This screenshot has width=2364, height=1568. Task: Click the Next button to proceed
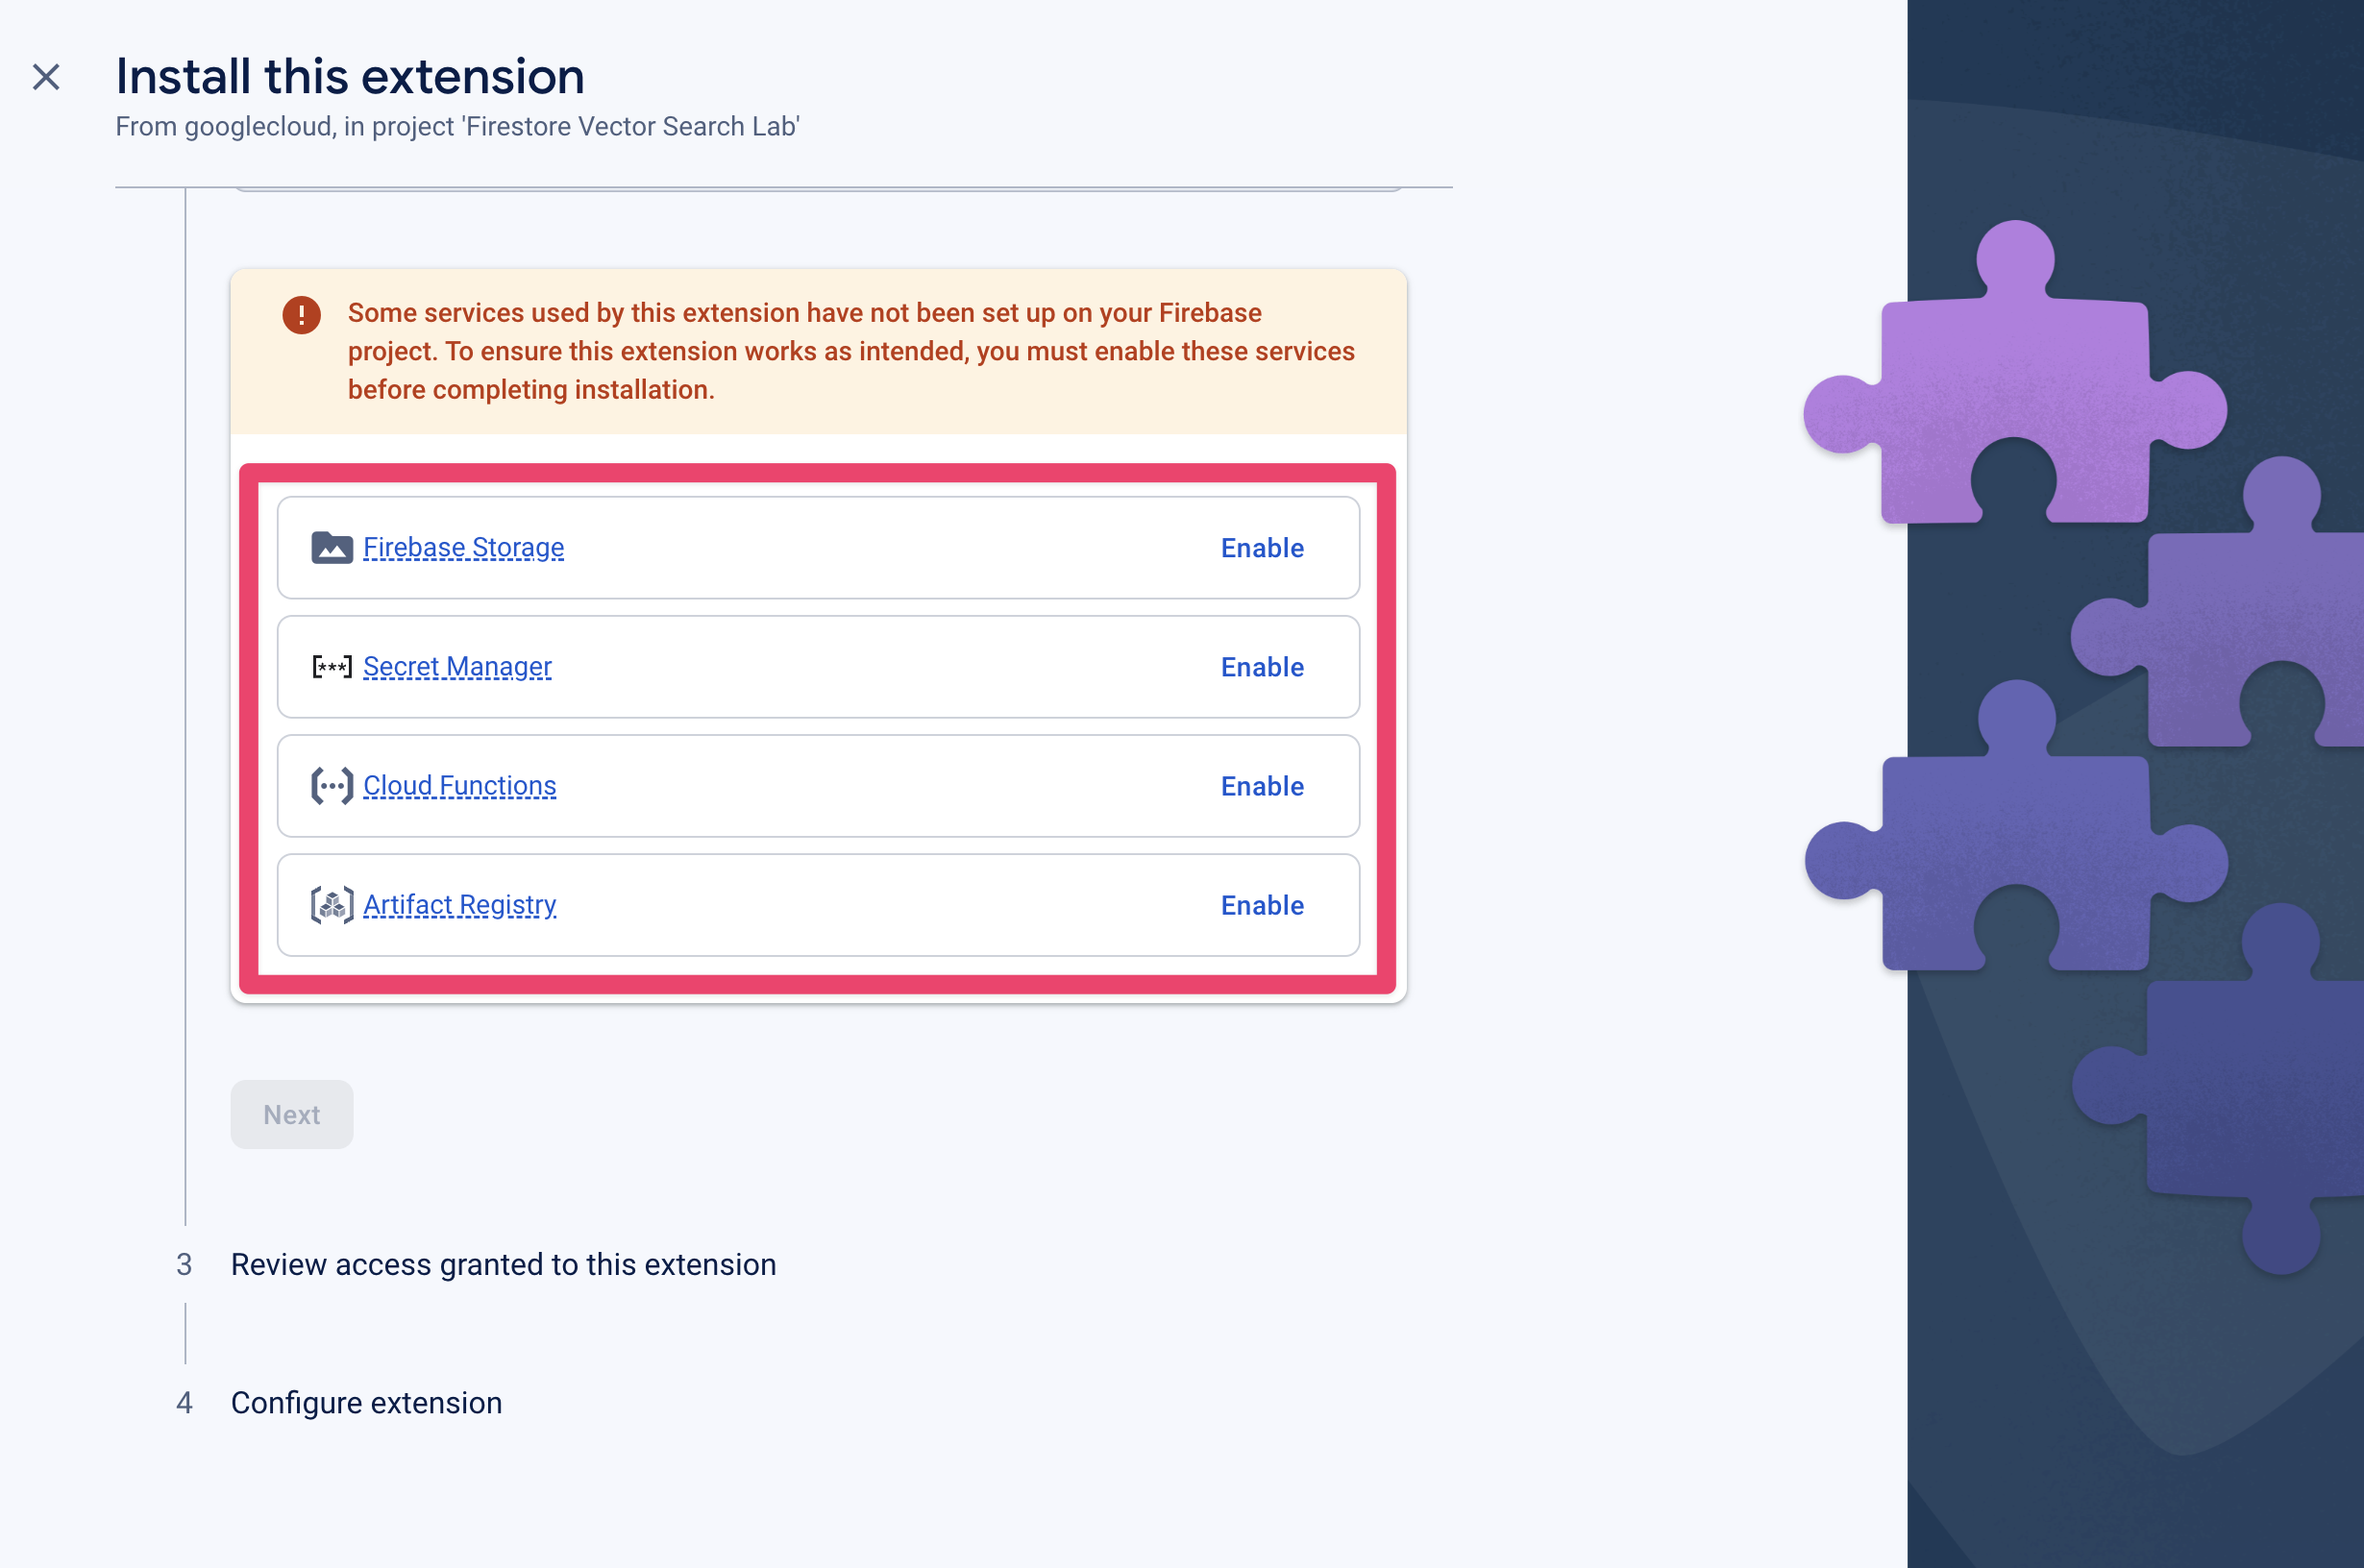(x=290, y=1113)
